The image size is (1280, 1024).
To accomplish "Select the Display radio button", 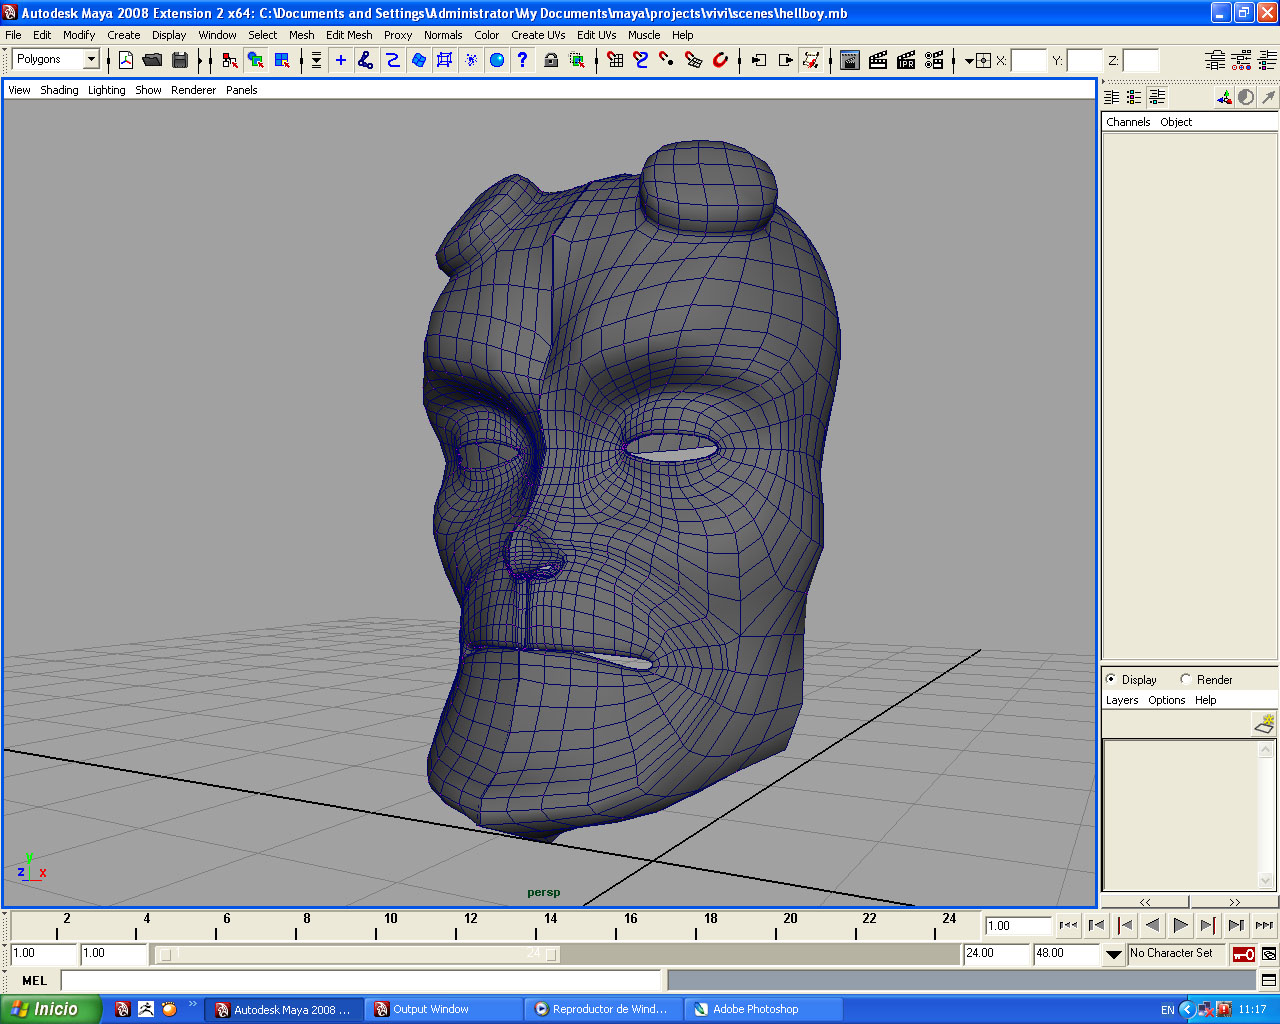I will [1111, 679].
